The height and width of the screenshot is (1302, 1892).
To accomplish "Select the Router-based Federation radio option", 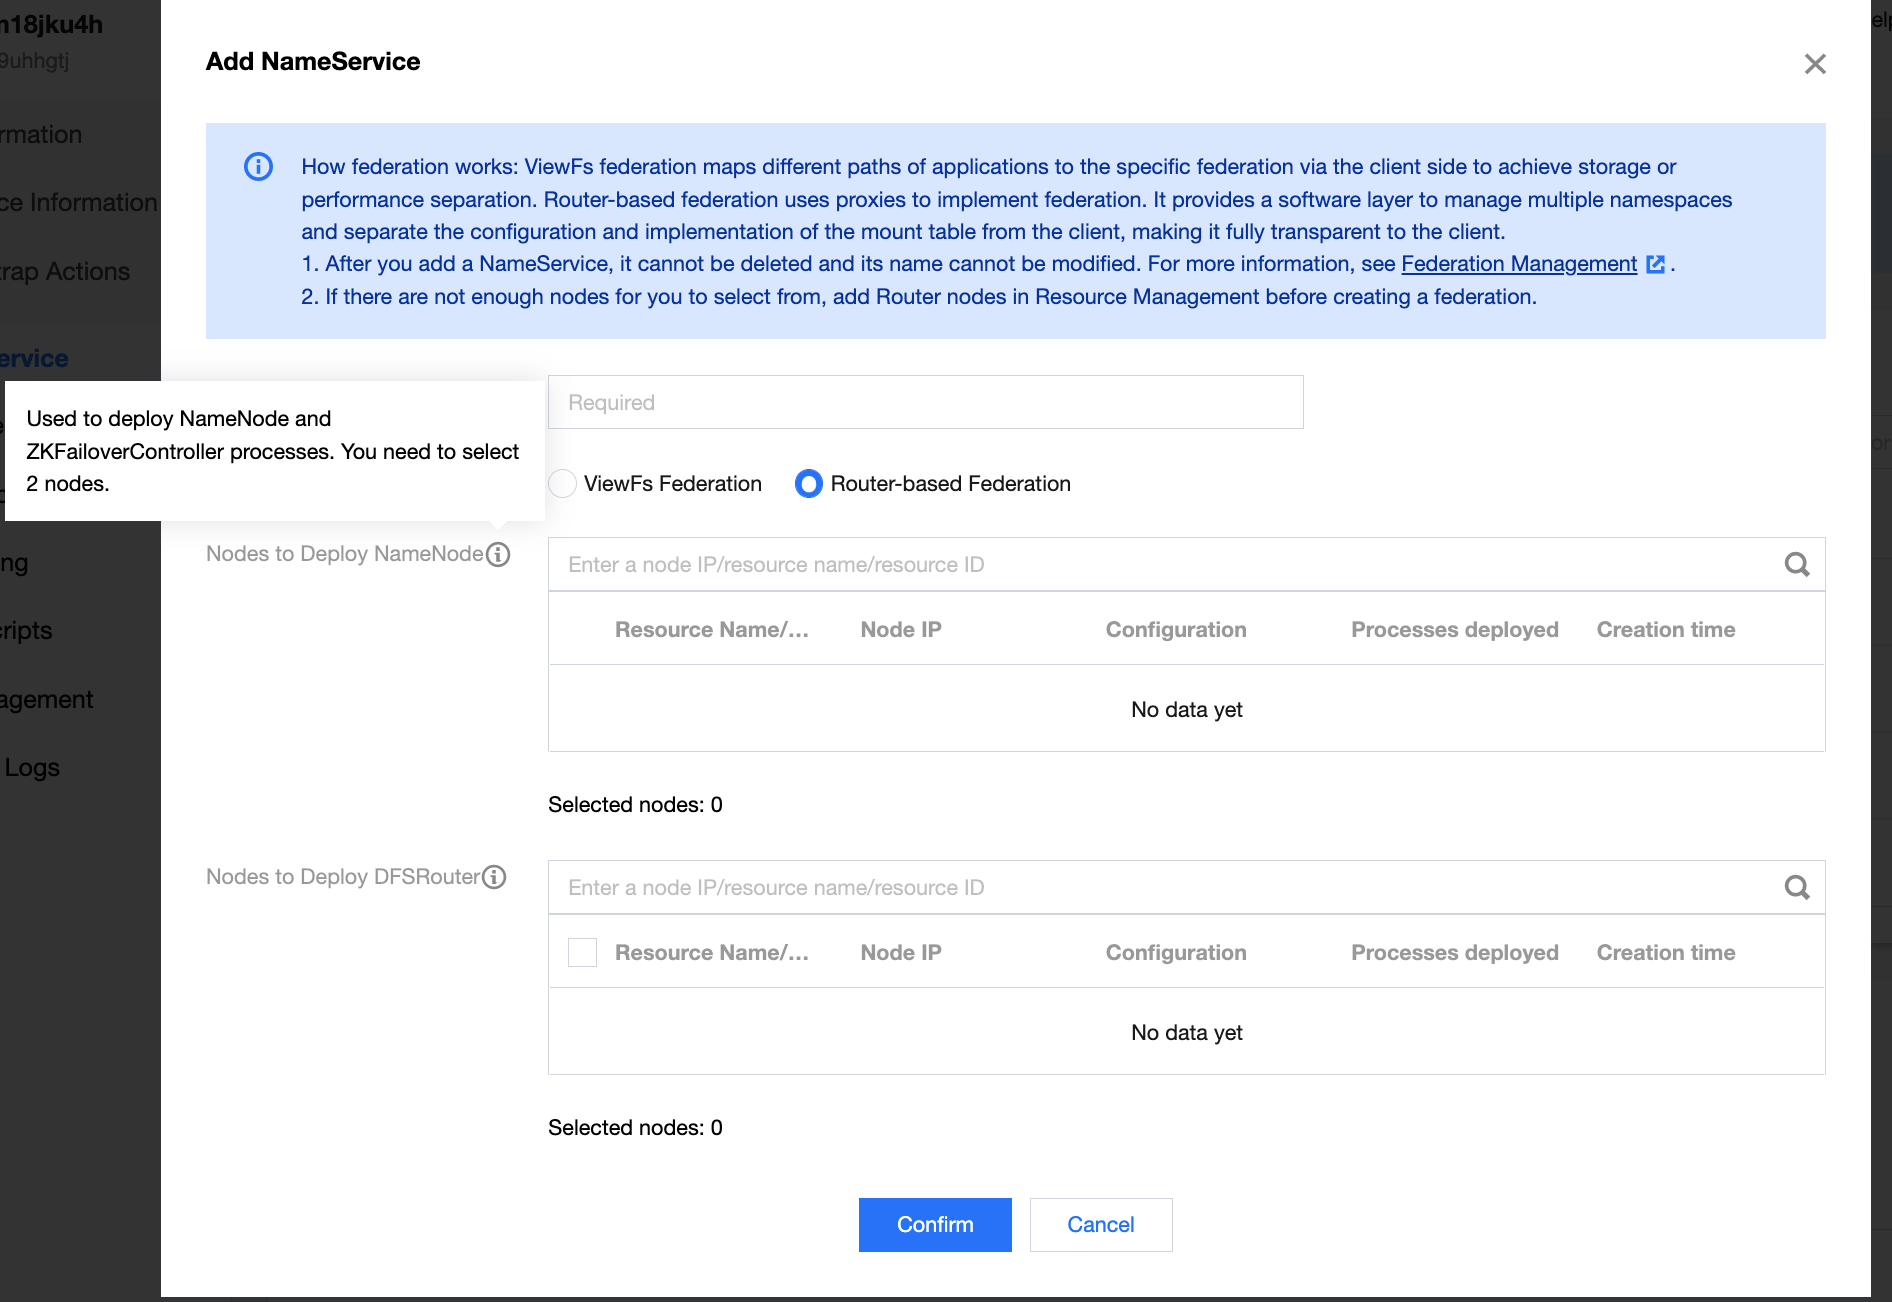I will pos(808,484).
